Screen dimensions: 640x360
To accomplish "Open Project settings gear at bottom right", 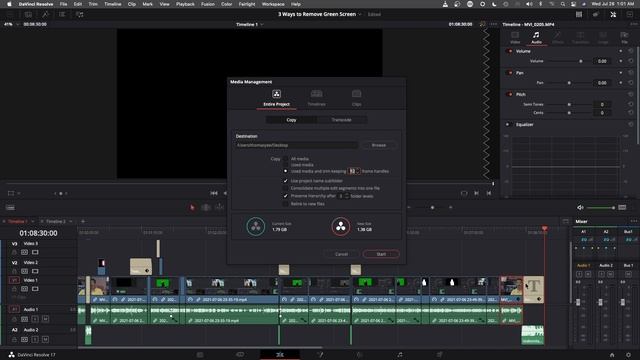I will click(628, 355).
